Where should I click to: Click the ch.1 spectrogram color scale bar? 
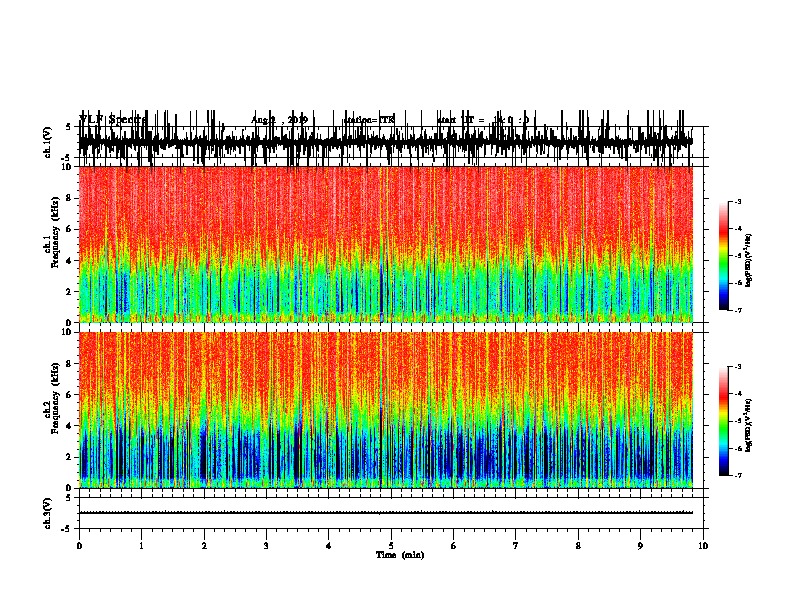click(724, 256)
